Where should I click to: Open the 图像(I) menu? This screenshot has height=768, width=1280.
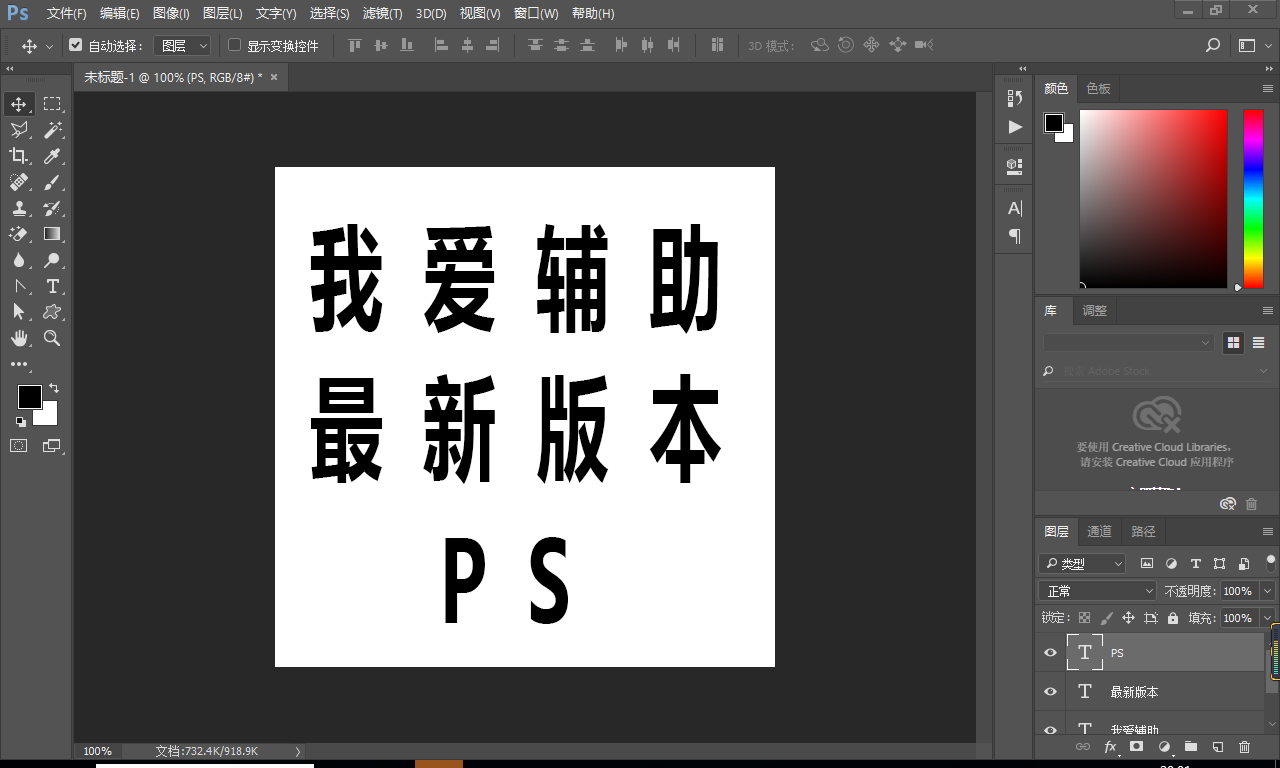(172, 14)
